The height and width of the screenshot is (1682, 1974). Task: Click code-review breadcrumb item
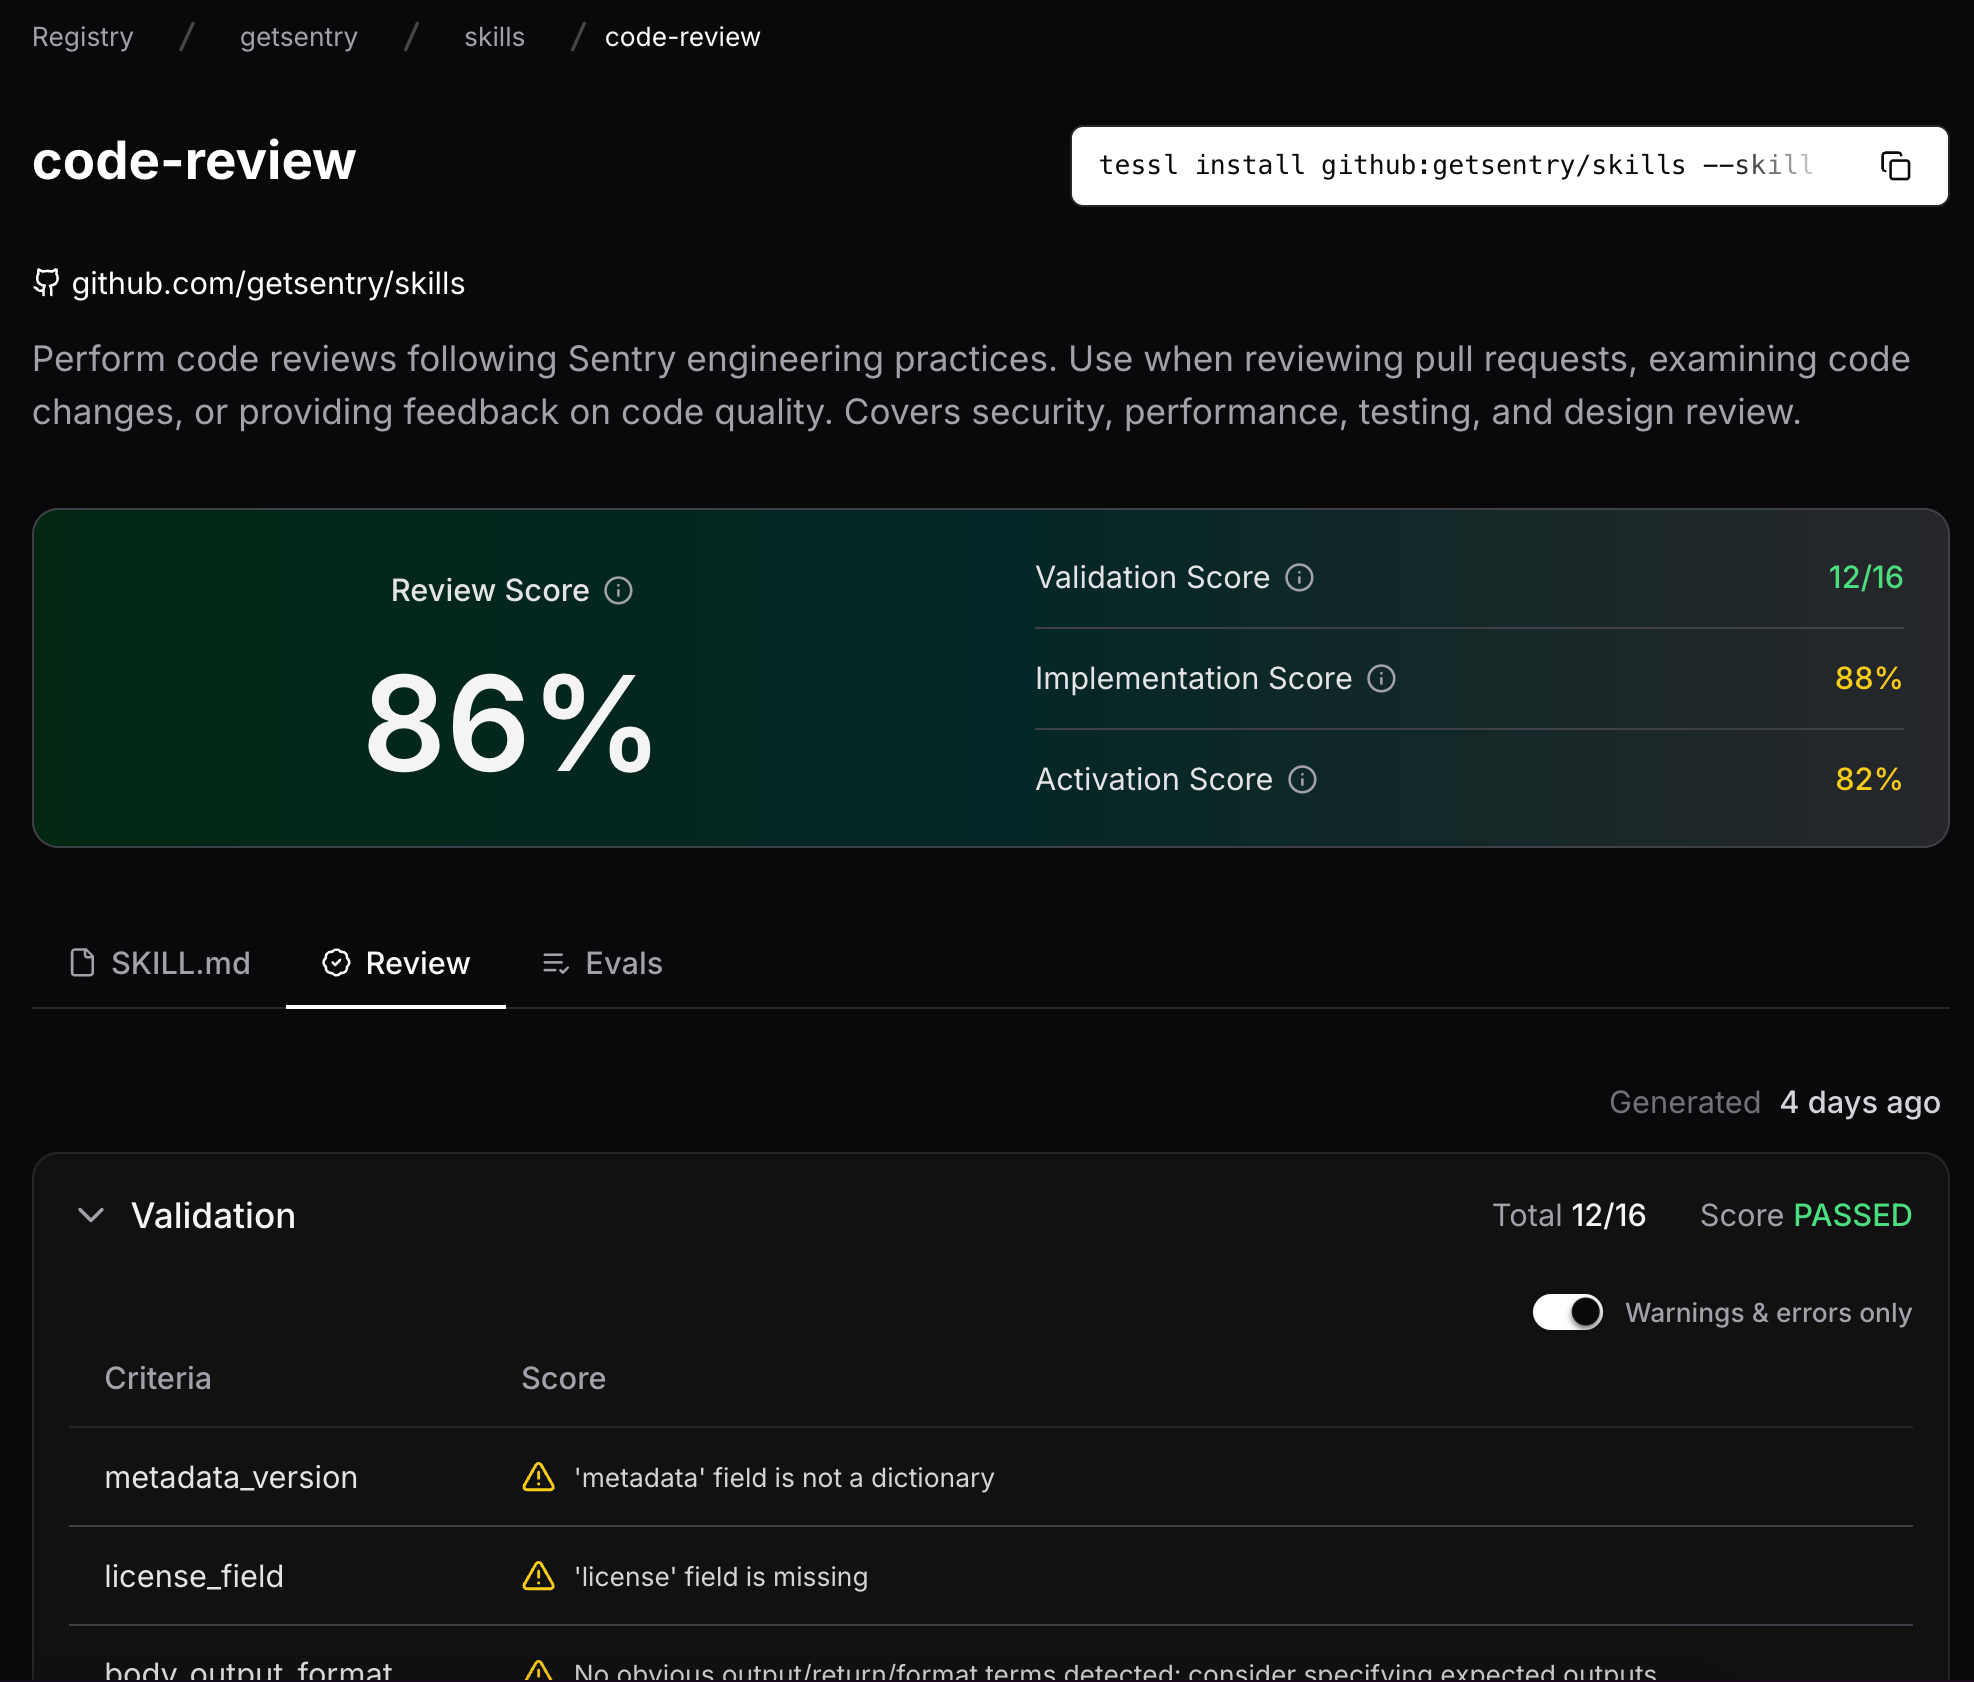683,37
